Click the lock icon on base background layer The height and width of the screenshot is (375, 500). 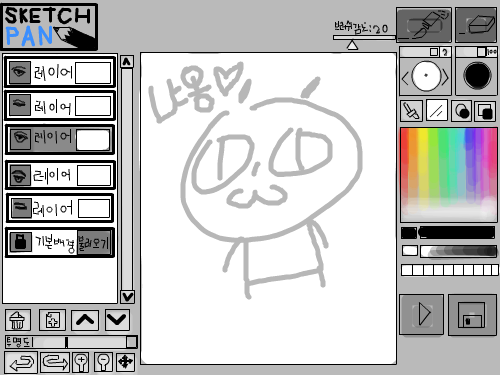pos(20,242)
